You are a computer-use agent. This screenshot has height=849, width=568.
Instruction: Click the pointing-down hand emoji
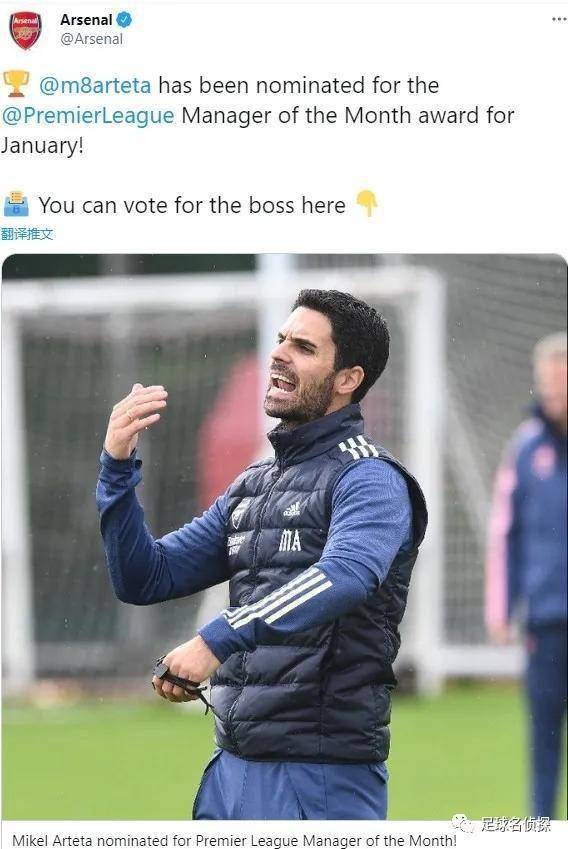tap(367, 203)
